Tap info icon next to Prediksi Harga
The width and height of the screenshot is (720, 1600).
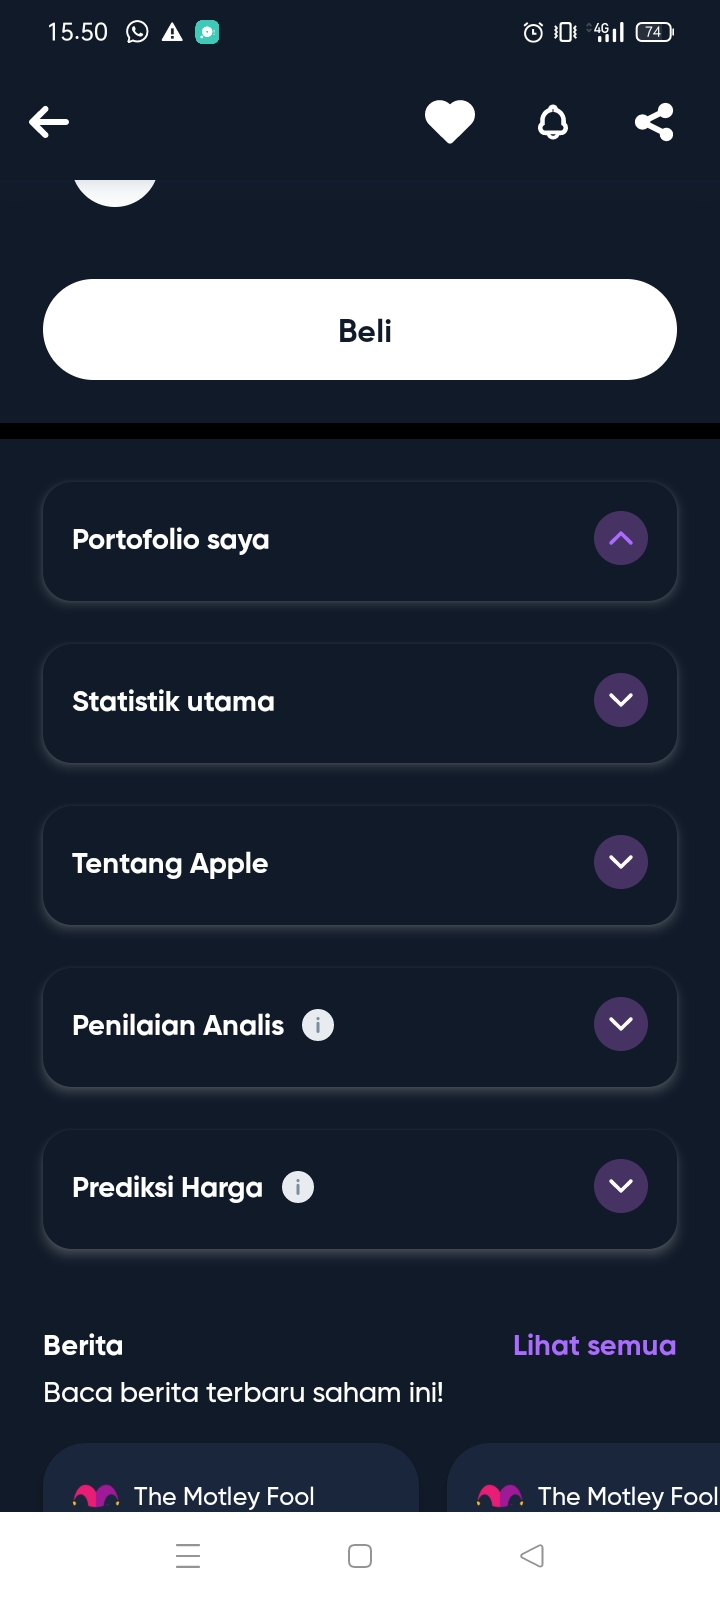click(x=298, y=1187)
